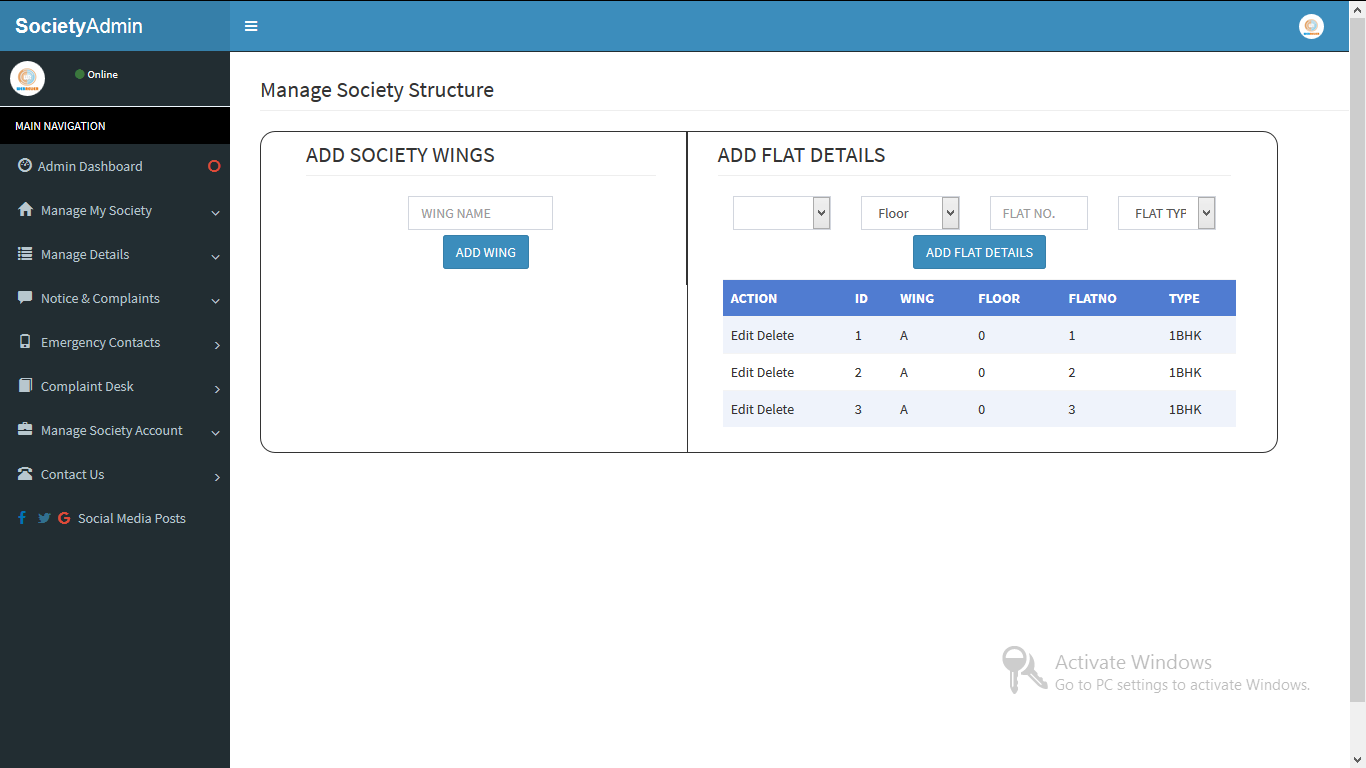Click the chat bubble icon for Notice & Complaints
This screenshot has width=1366, height=768.
22,298
